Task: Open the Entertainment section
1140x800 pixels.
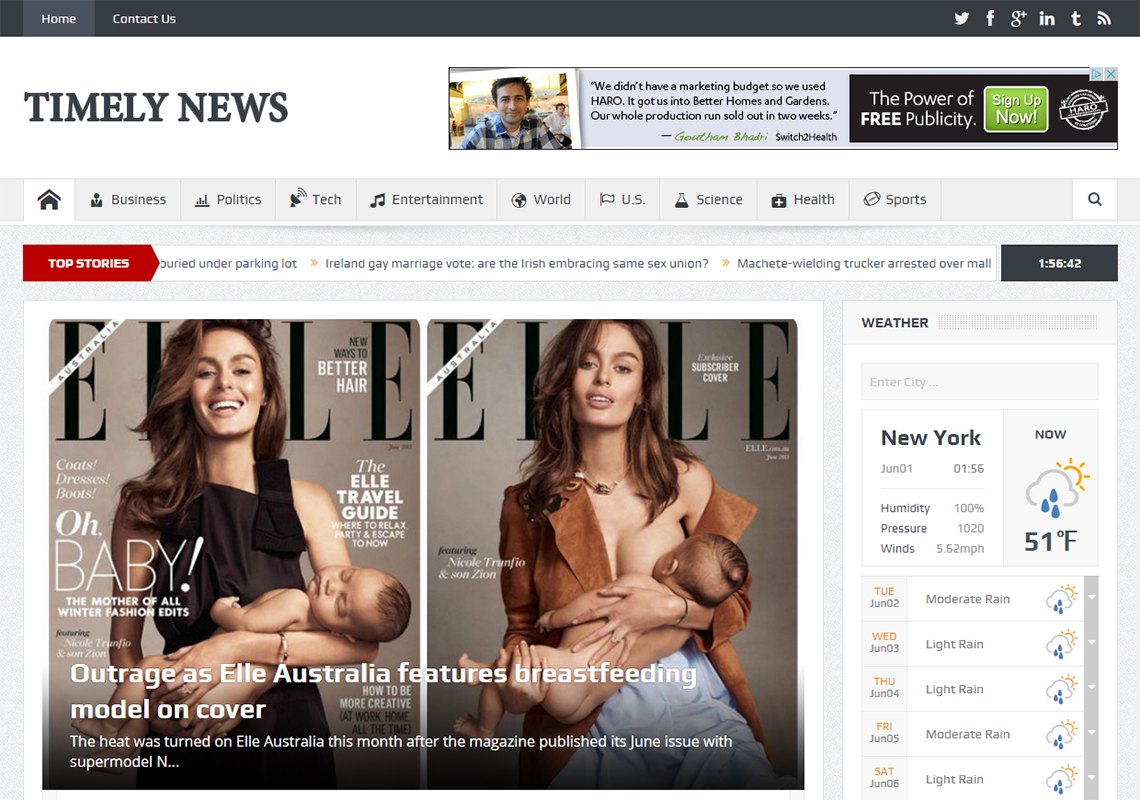Action: tap(427, 199)
